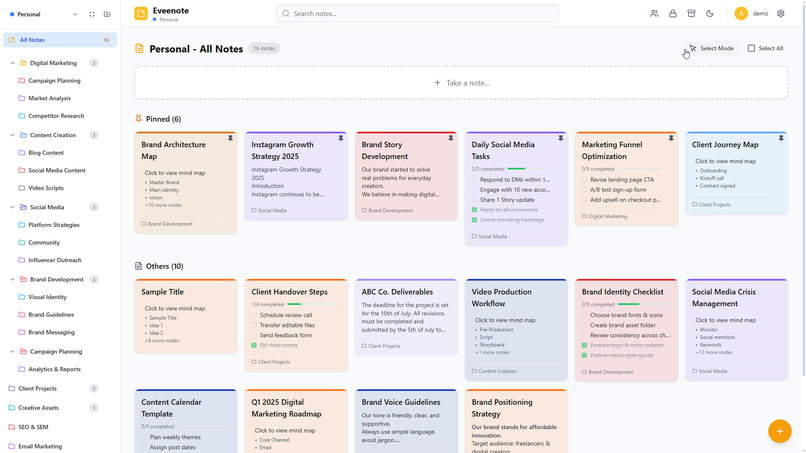
Task: Unpin Instagram Growth Strategy 2025 note
Action: coord(340,138)
